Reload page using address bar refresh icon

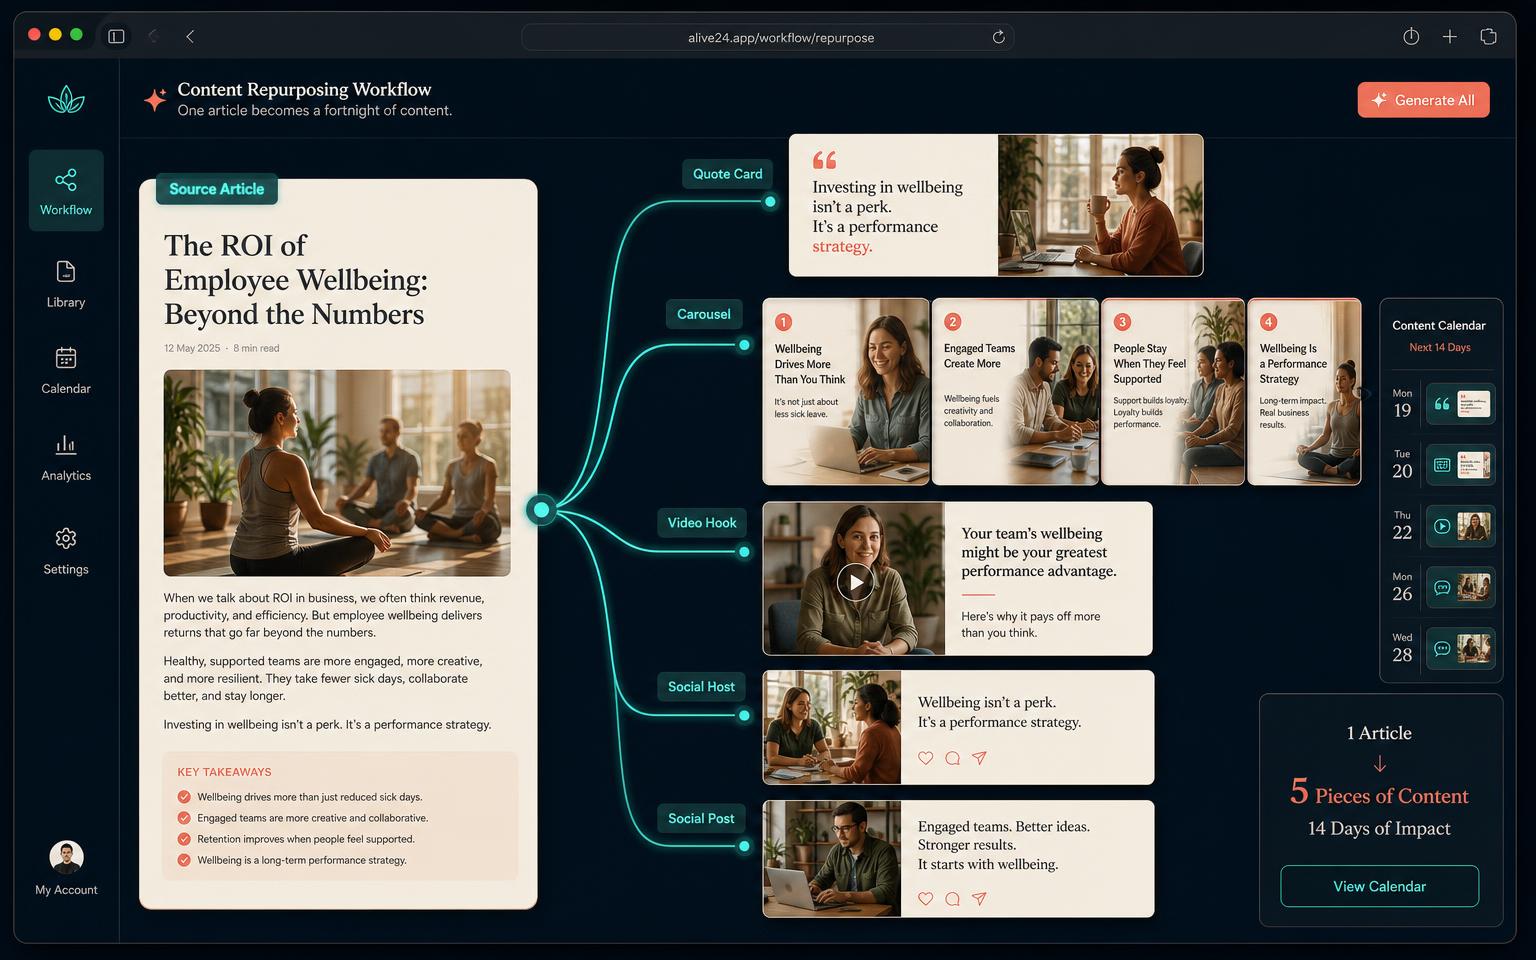coord(998,37)
